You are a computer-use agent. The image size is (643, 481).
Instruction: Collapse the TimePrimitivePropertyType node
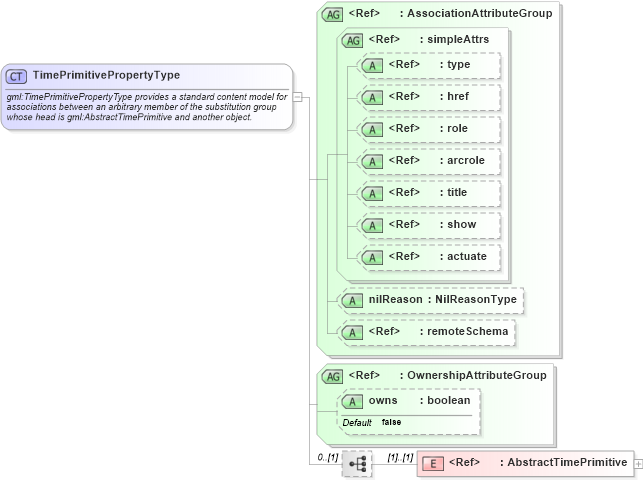click(298, 98)
